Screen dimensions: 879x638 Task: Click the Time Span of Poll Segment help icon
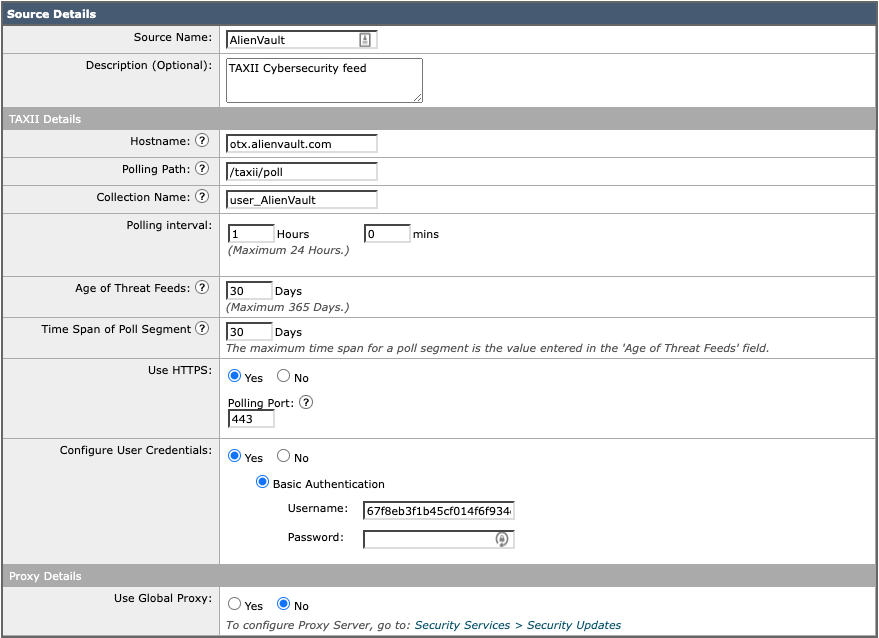pos(202,328)
